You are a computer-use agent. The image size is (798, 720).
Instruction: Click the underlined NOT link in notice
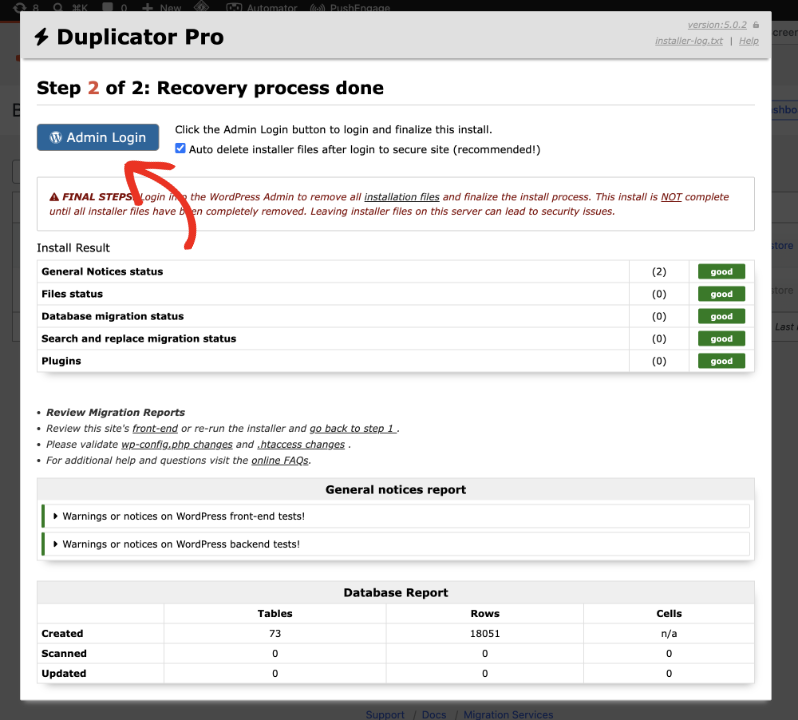point(671,197)
